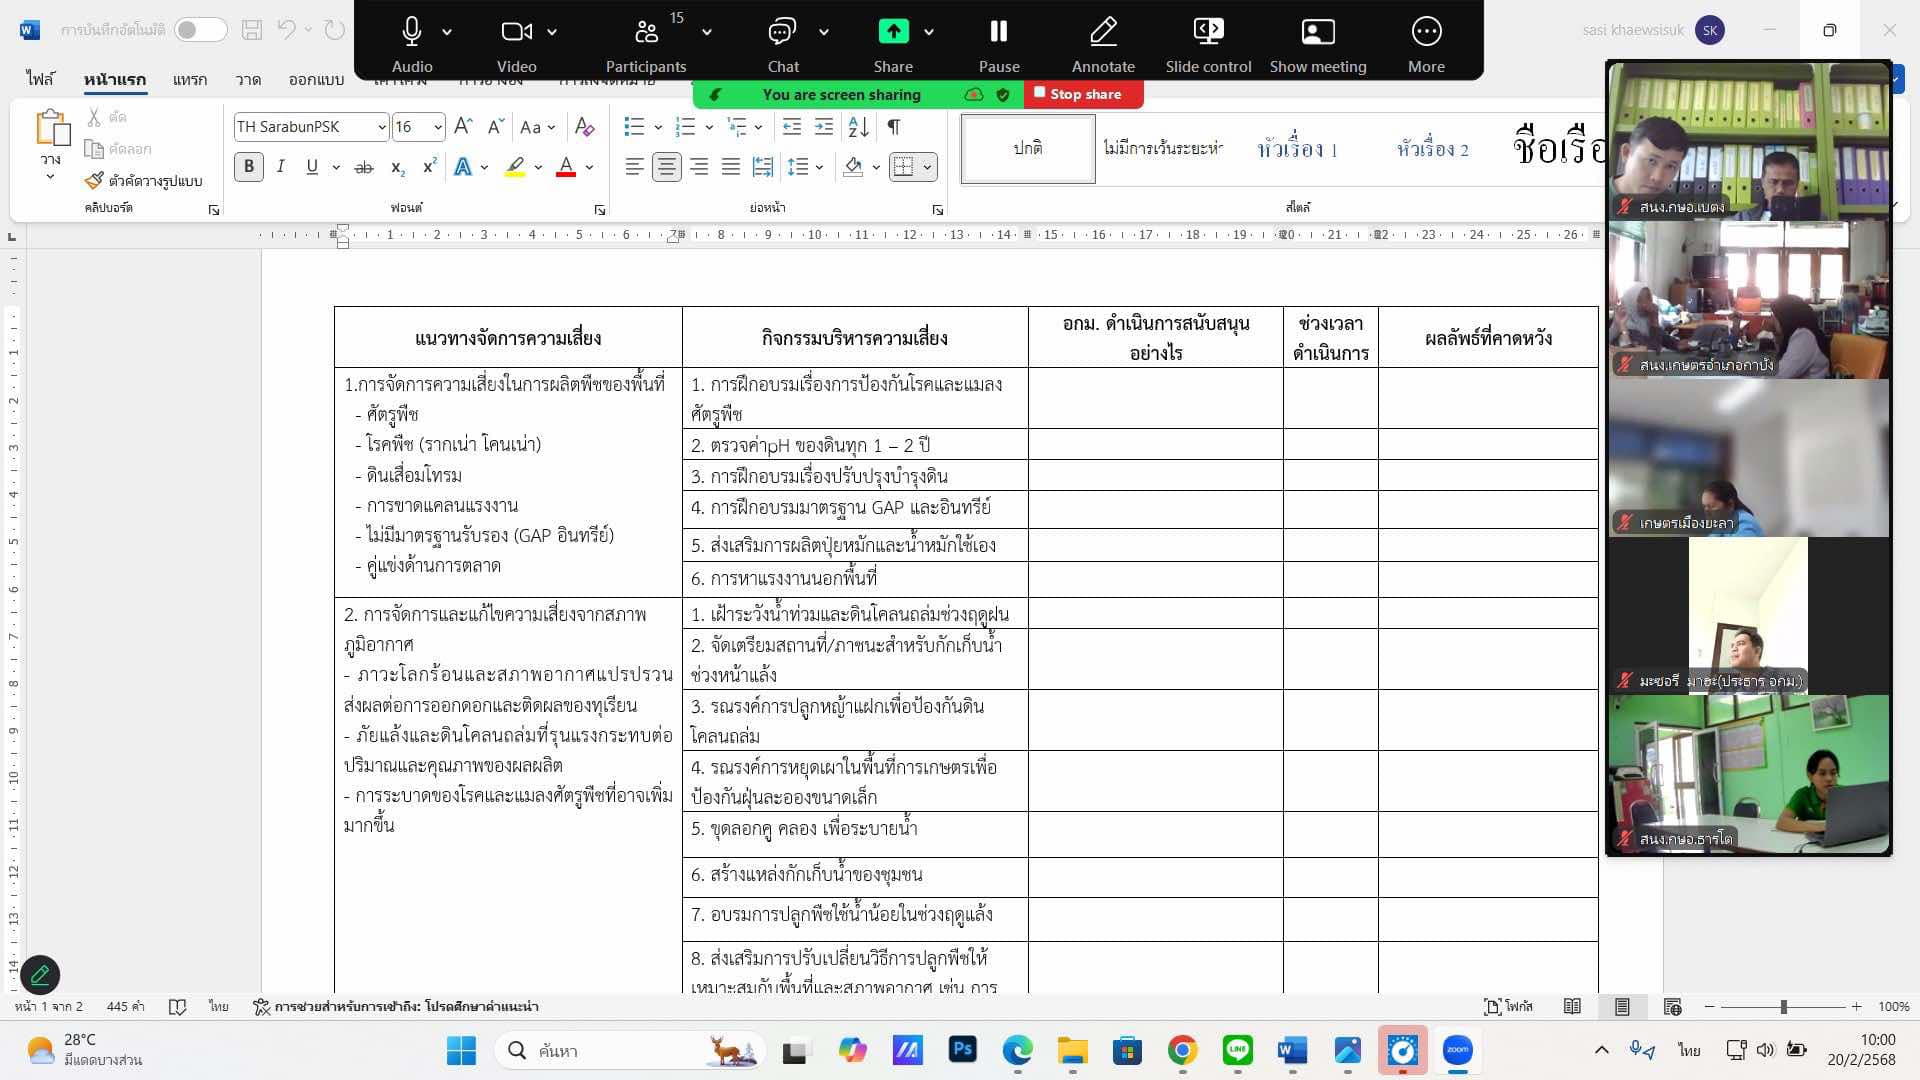Open font name dropdown TH SarabunPSK
Viewport: 1920px width, 1080px height.
pyautogui.click(x=382, y=127)
